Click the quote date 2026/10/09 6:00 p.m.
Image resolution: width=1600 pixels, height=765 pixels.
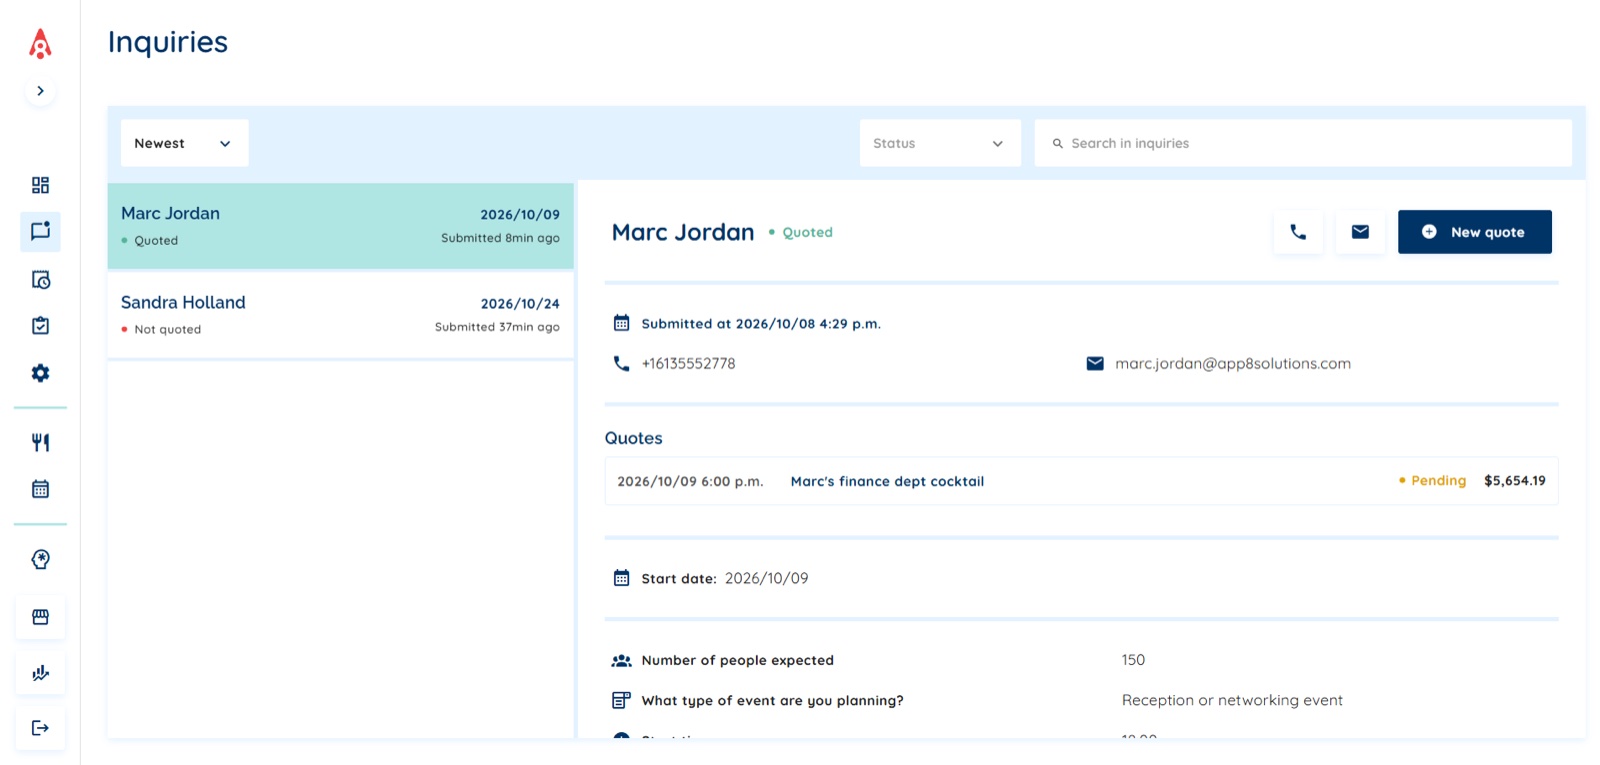pyautogui.click(x=690, y=481)
